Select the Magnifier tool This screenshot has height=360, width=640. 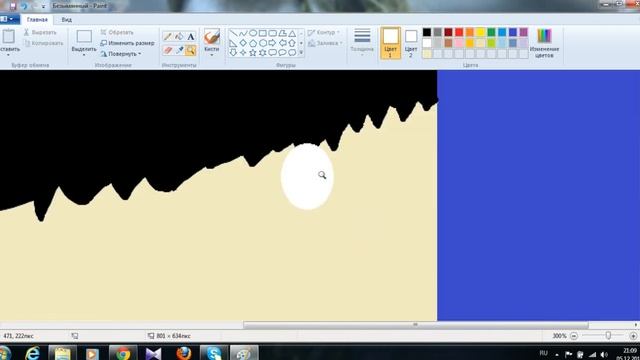[x=191, y=50]
